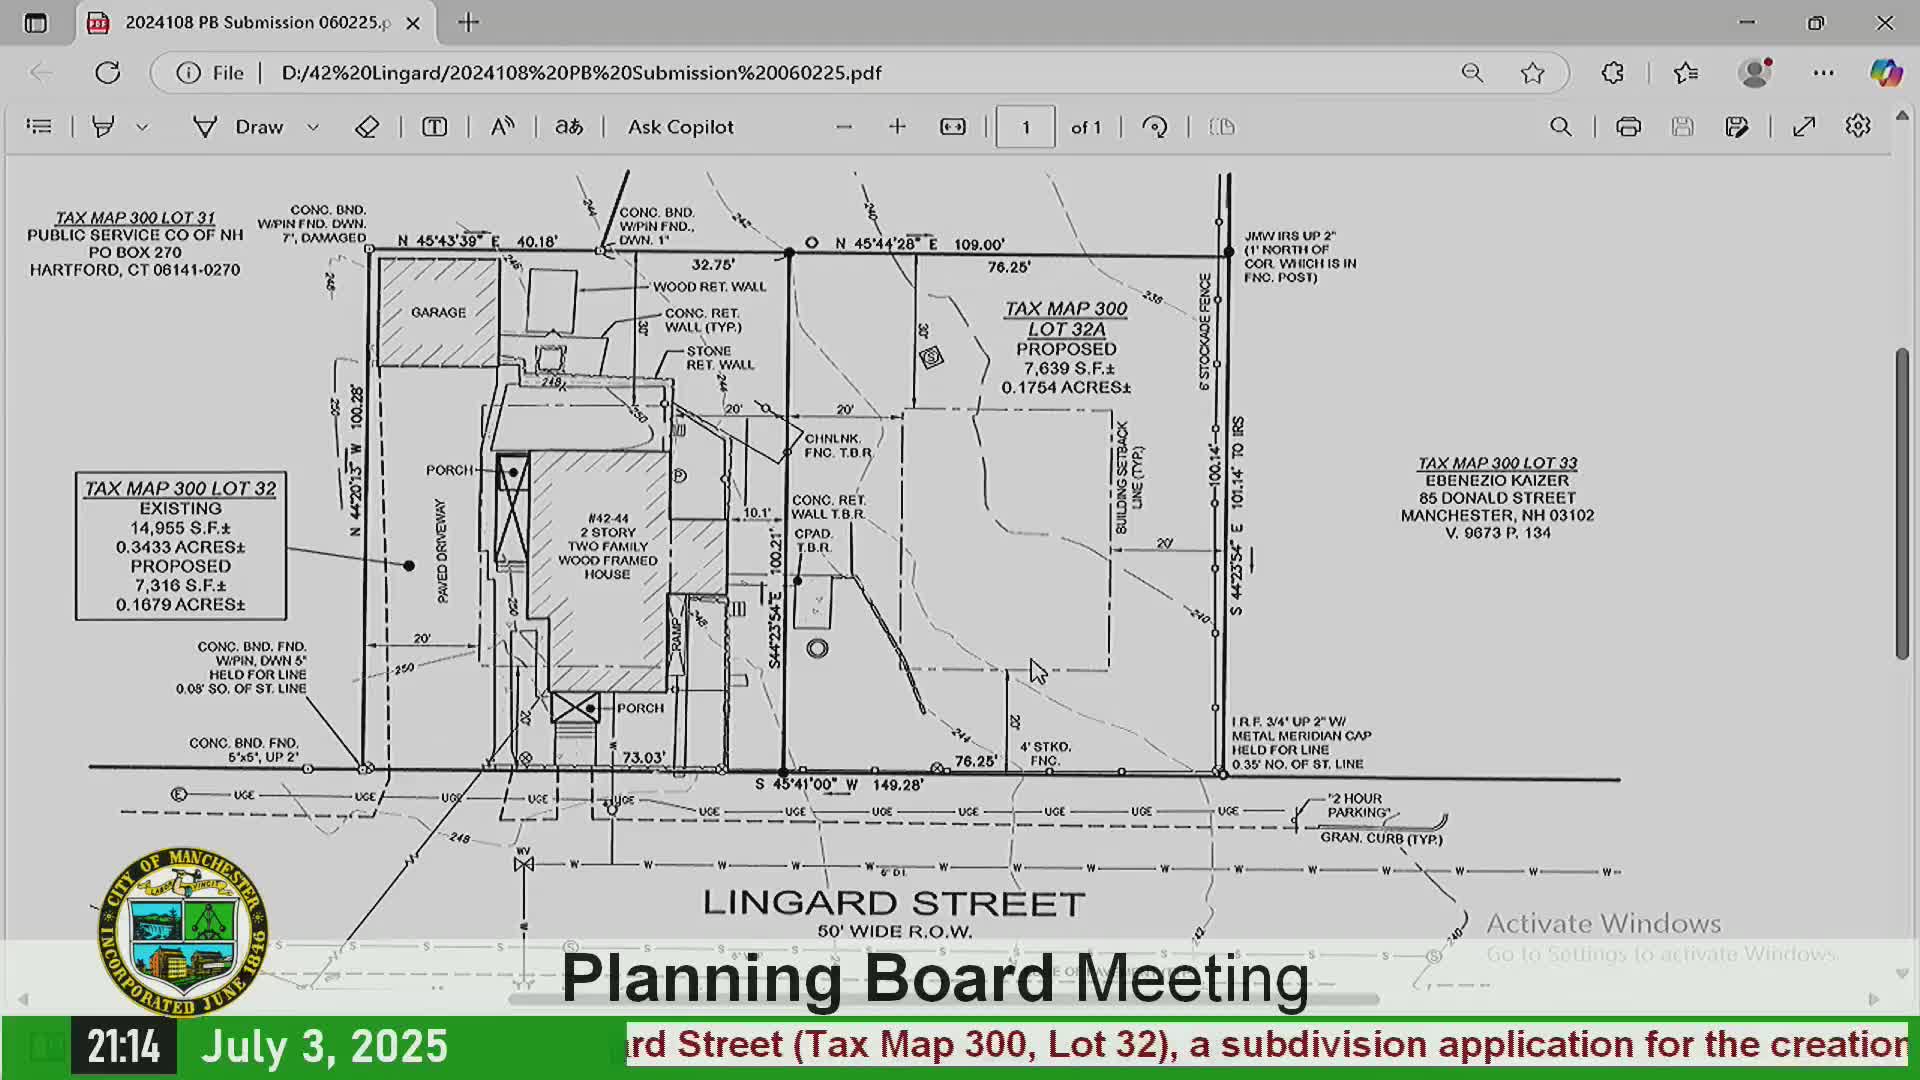Switch to two-page view layout
This screenshot has width=1920, height=1080.
click(x=1220, y=126)
